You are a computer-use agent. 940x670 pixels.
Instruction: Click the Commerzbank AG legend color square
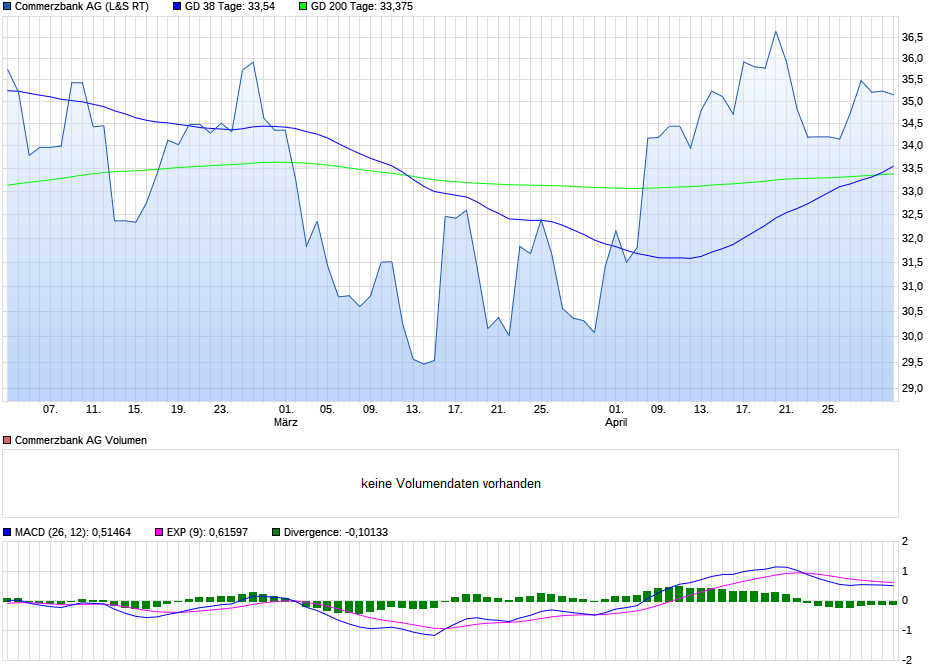tap(7, 7)
